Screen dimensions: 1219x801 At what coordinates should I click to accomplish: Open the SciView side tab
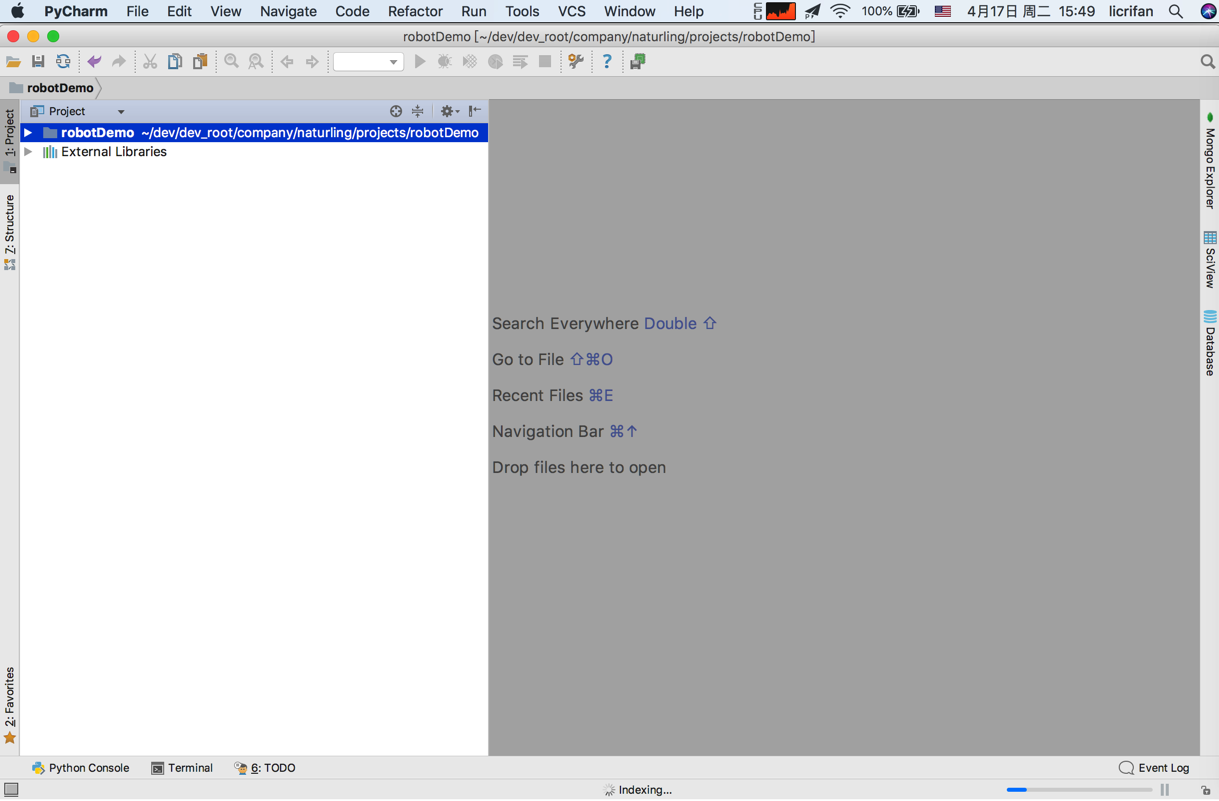(1209, 259)
